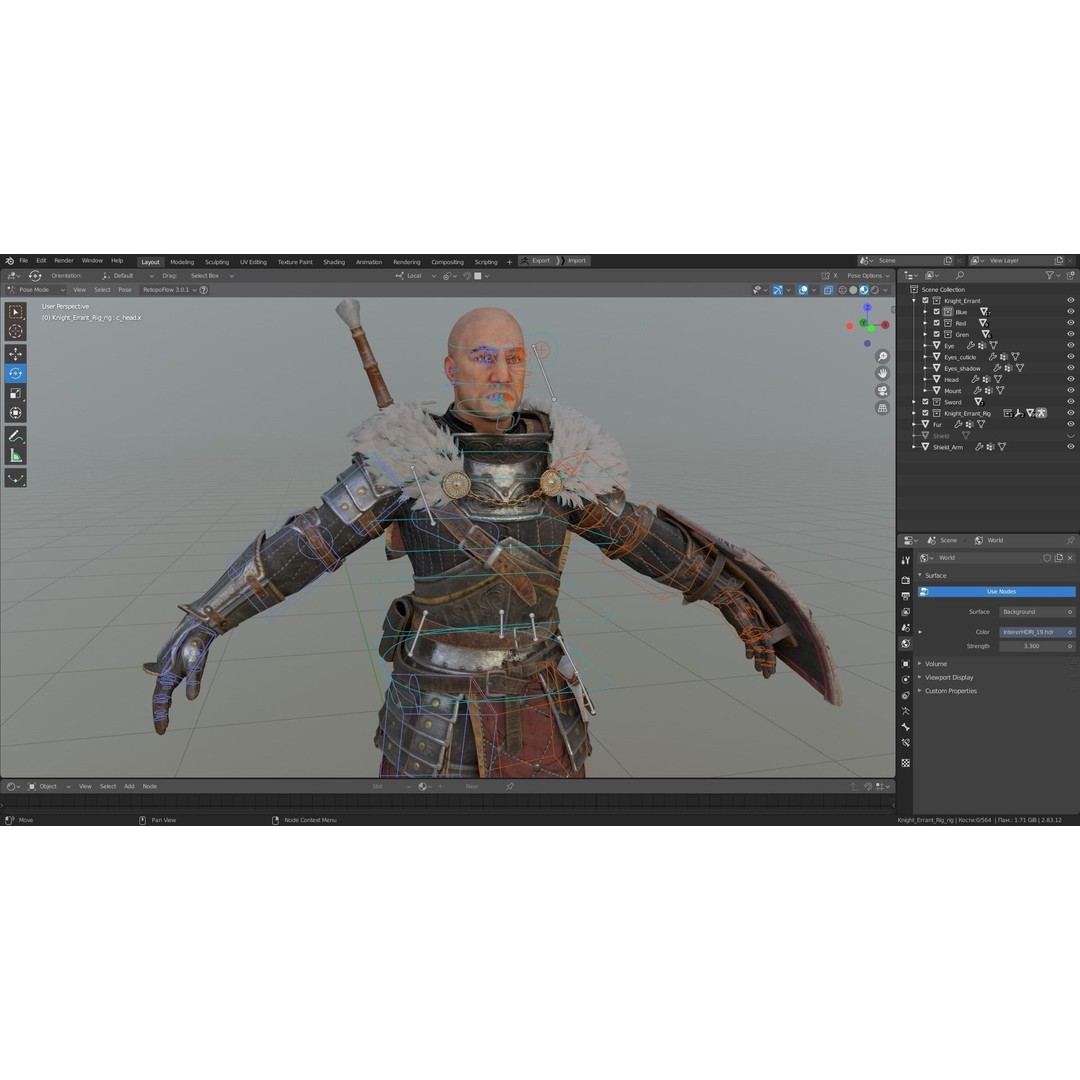Select solid viewport shading

(853, 290)
